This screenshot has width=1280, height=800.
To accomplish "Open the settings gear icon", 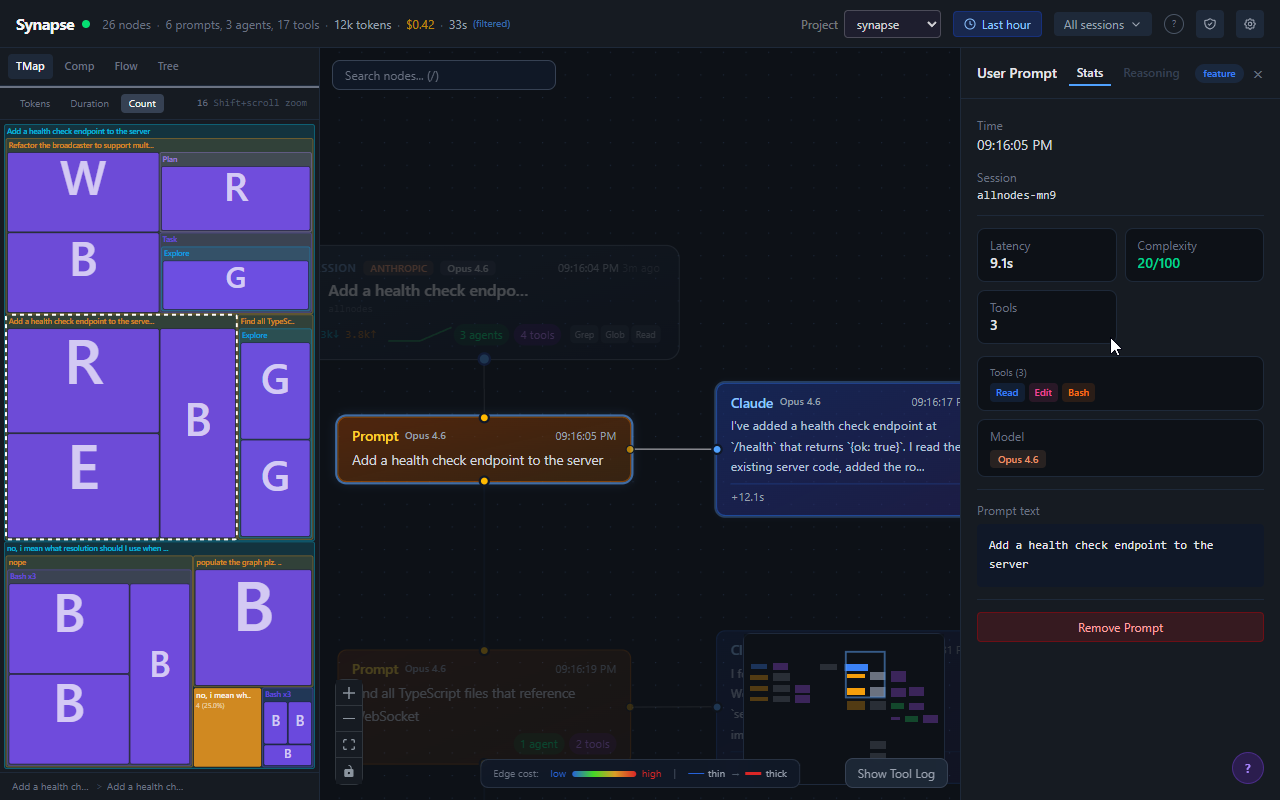I will pyautogui.click(x=1249, y=23).
